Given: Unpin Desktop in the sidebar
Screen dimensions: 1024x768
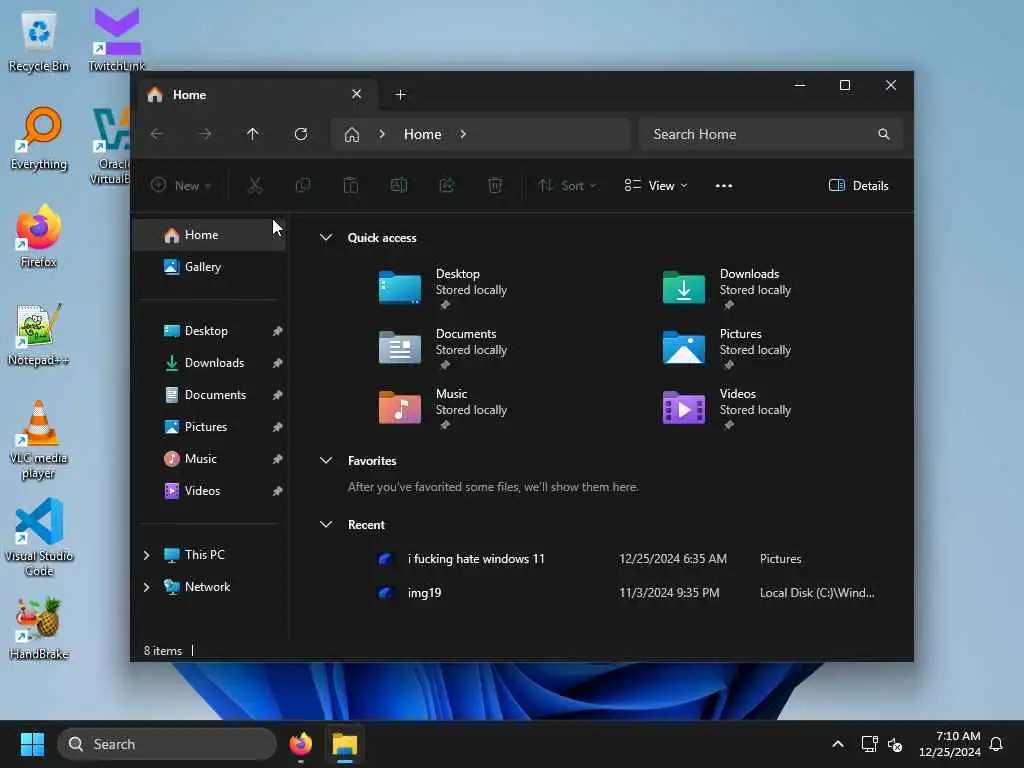Looking at the screenshot, I should 278,331.
